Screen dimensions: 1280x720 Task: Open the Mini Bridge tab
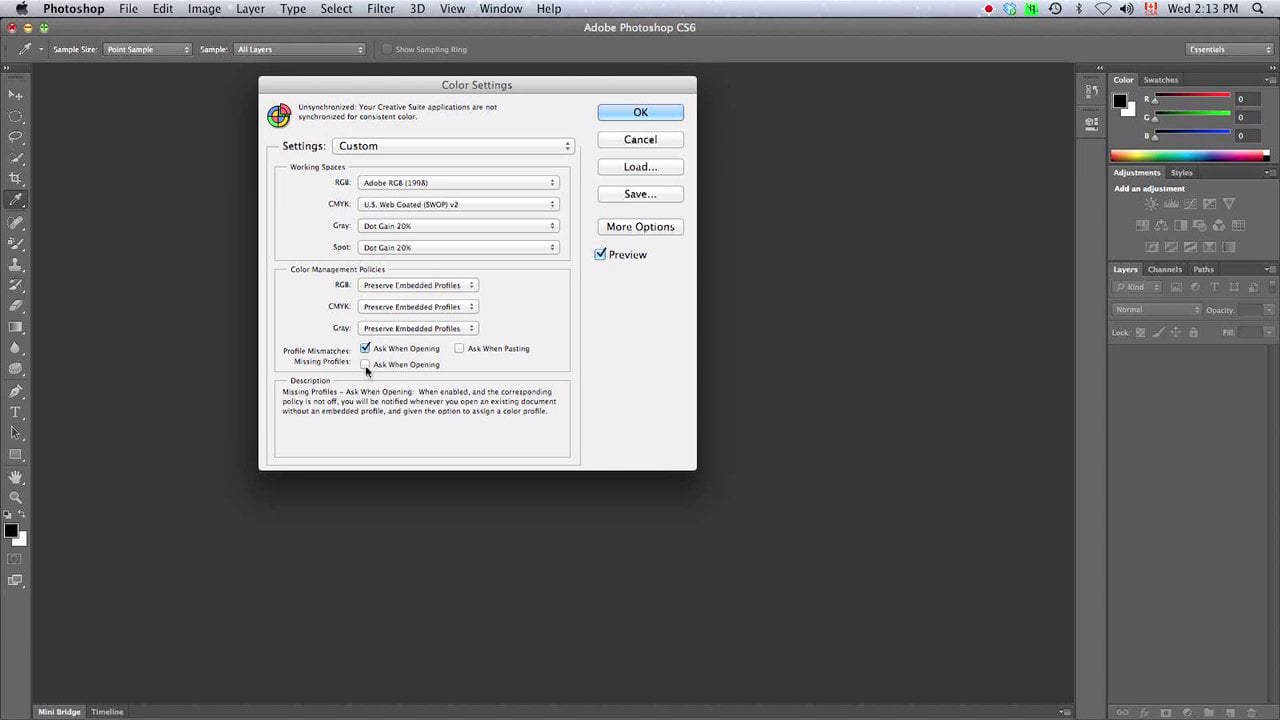click(59, 712)
